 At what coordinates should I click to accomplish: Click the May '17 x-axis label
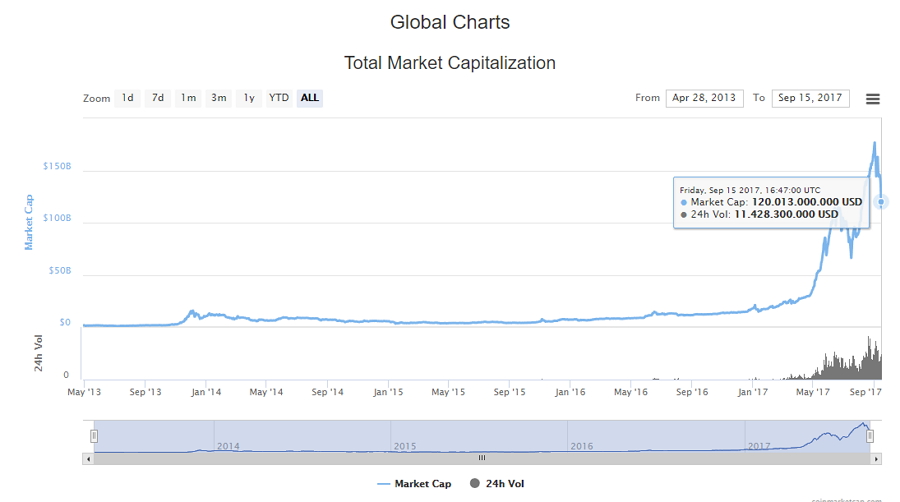[813, 392]
